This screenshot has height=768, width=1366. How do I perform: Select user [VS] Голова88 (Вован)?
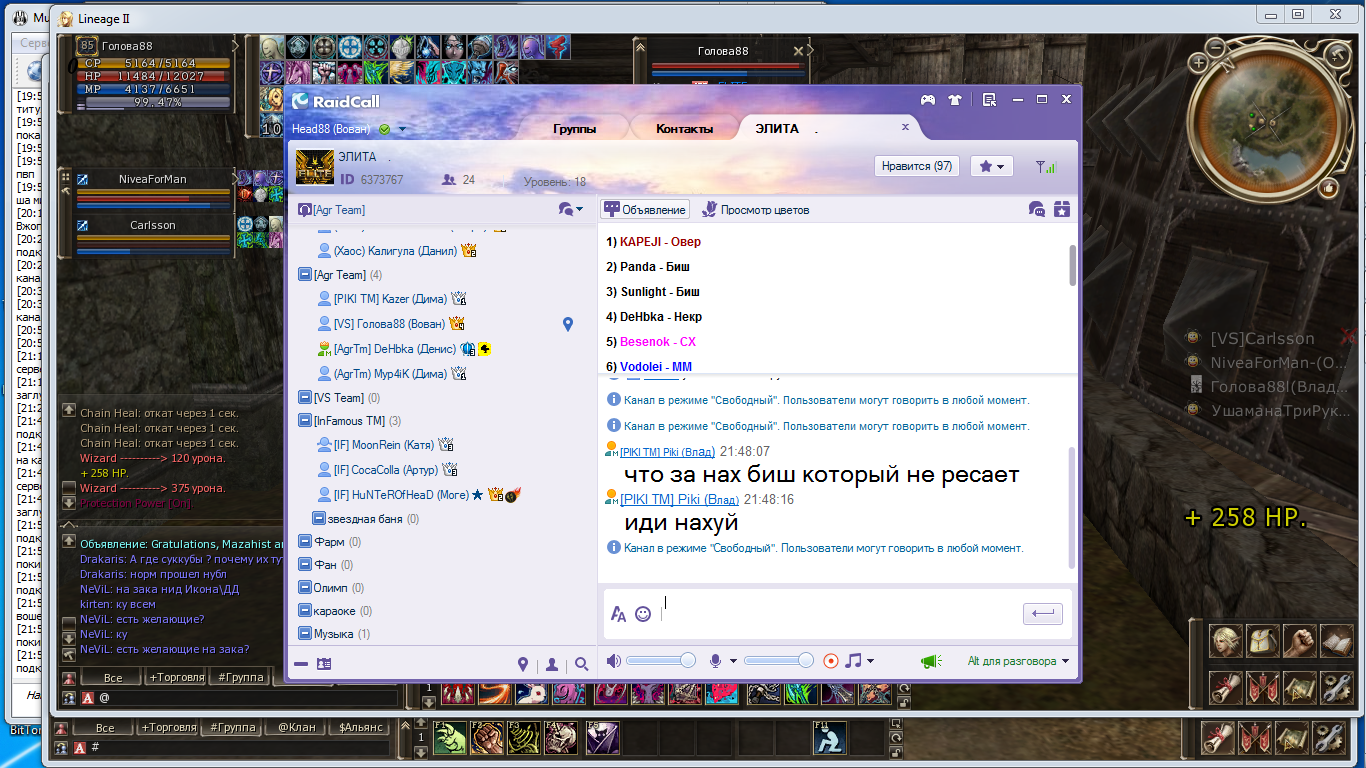click(x=391, y=324)
